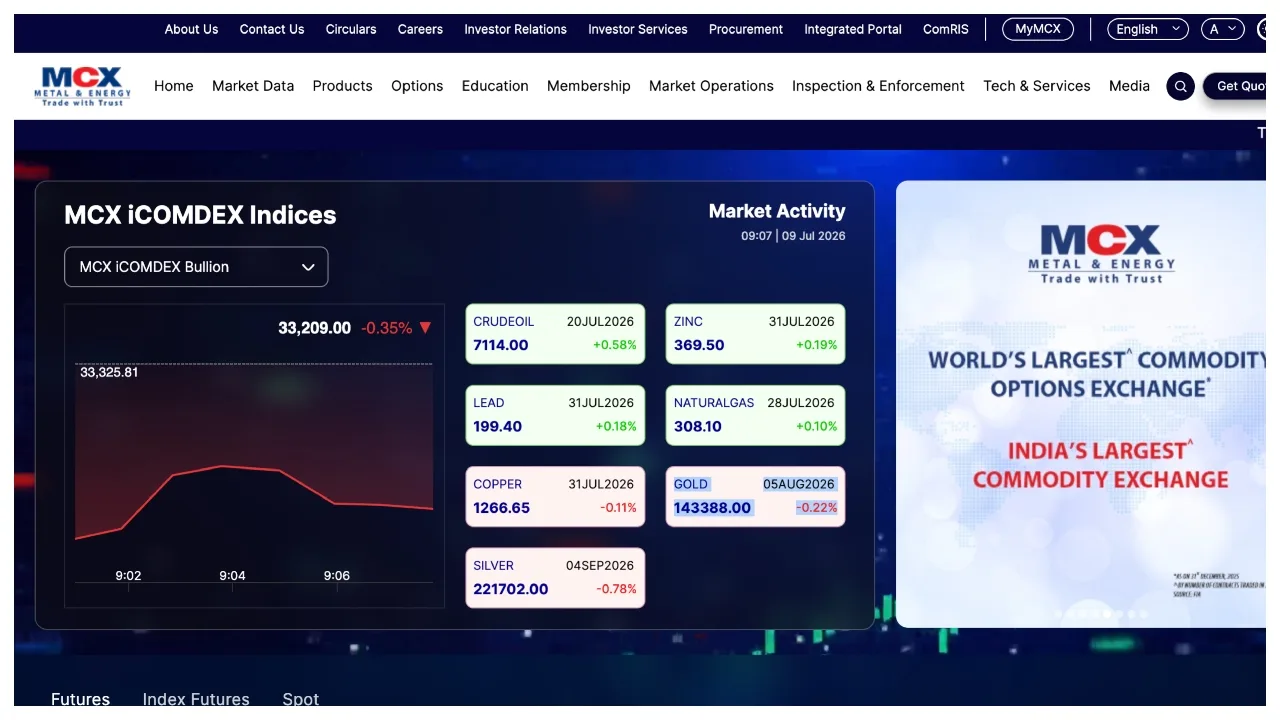Open the Circulars link
The height and width of the screenshot is (720, 1280).
pyautogui.click(x=351, y=29)
